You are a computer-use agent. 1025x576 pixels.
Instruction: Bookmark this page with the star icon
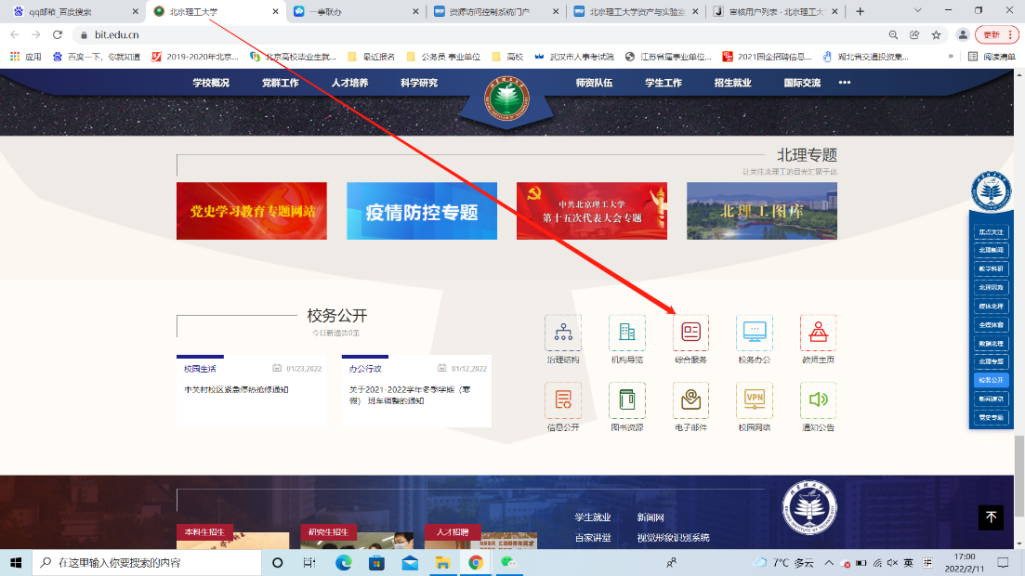(936, 34)
